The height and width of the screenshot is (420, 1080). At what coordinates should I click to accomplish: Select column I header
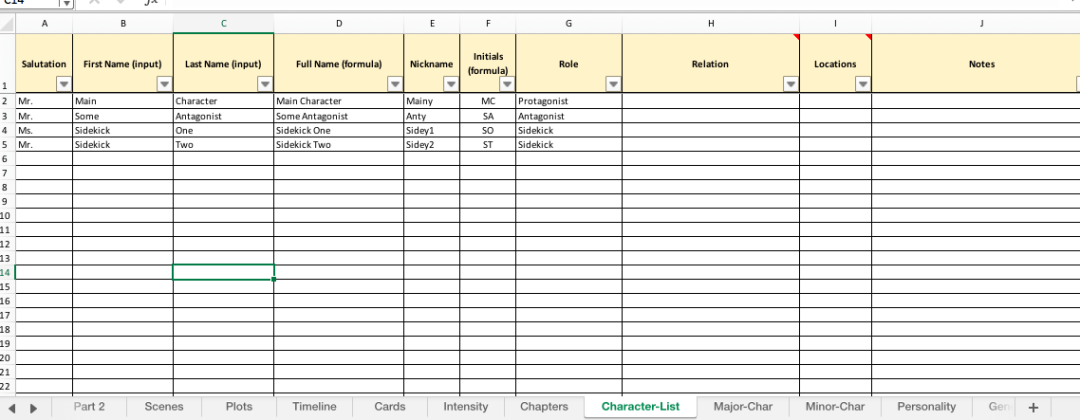click(x=835, y=24)
